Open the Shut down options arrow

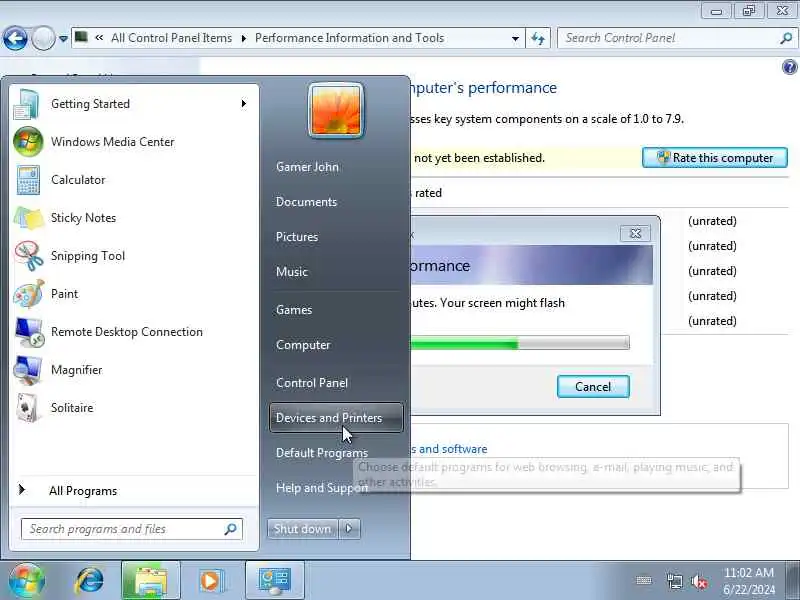pyautogui.click(x=349, y=529)
